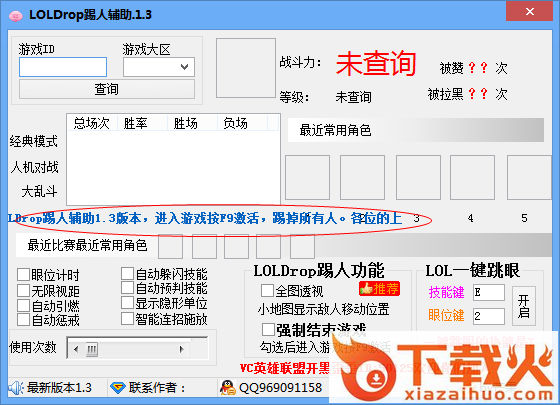Click the 眼位键 input showing 2
The image size is (560, 405).
489,316
